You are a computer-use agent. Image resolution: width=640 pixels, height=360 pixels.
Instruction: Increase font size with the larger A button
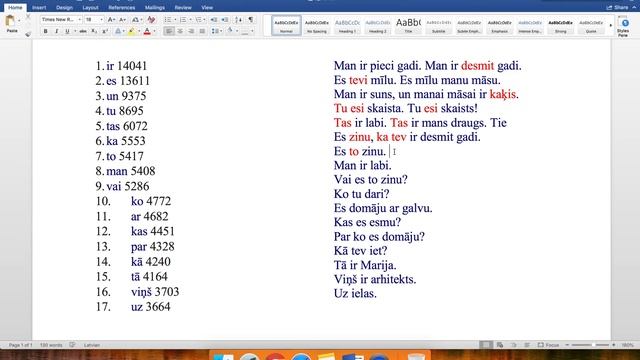point(111,20)
